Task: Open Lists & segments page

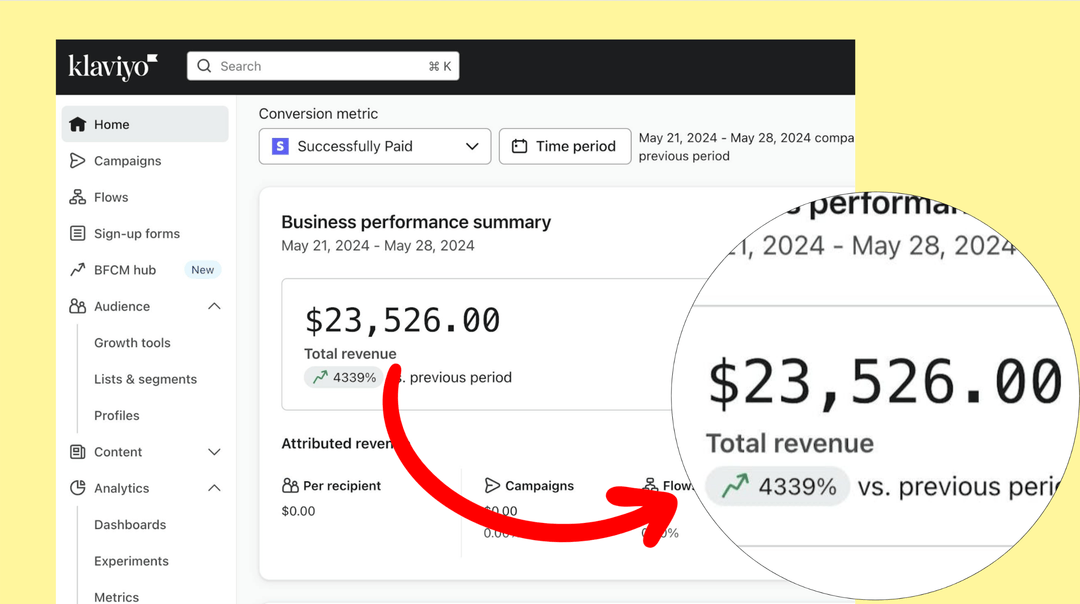Action: point(145,379)
